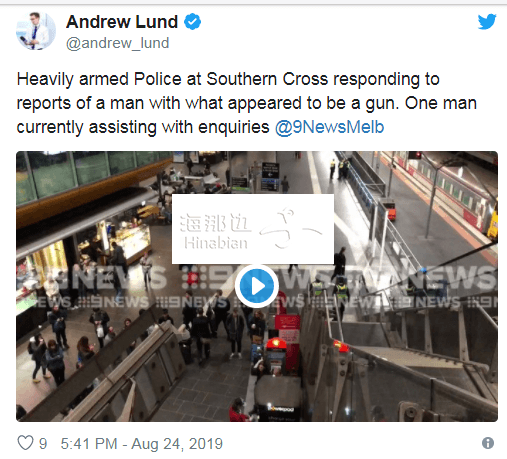Like the tweet with the heart icon
Screen dimensions: 507x459
point(25,443)
